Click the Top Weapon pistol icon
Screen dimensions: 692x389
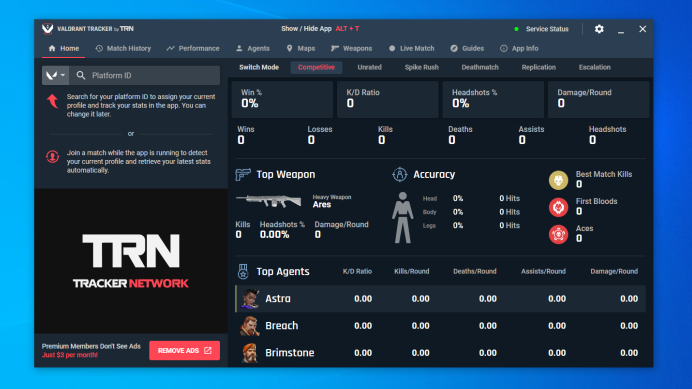pyautogui.click(x=243, y=174)
